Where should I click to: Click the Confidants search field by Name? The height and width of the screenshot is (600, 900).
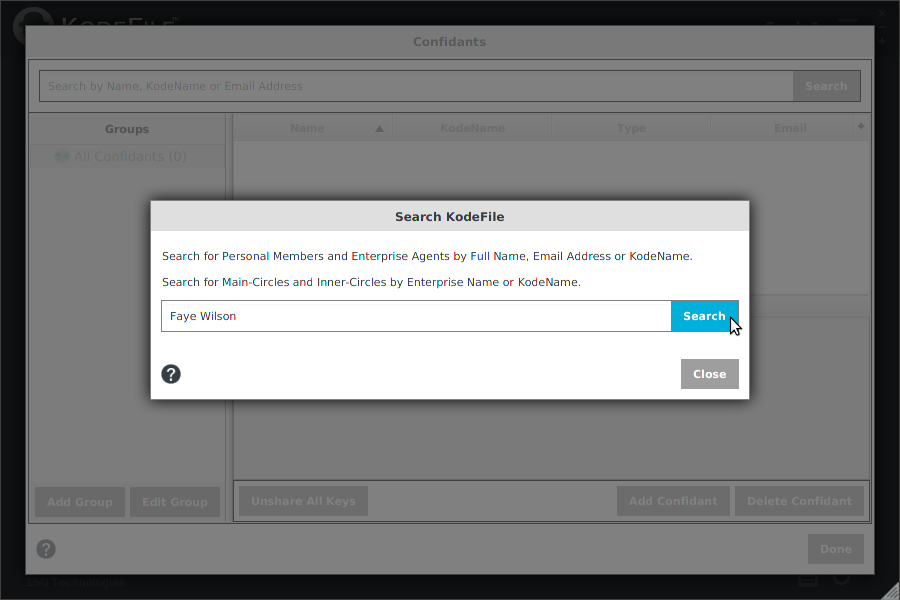416,86
